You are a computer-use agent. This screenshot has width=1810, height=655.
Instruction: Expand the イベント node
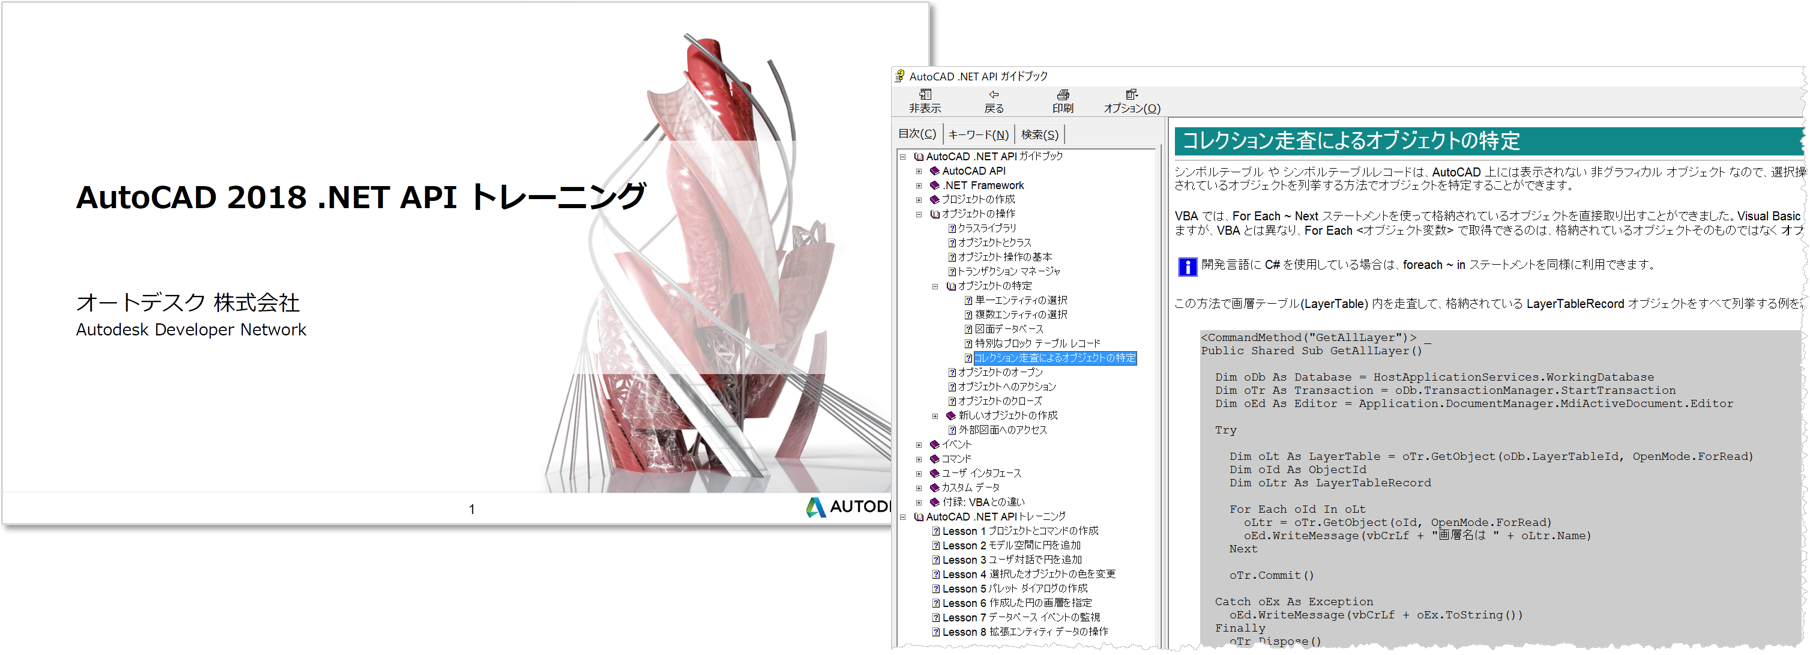[919, 445]
